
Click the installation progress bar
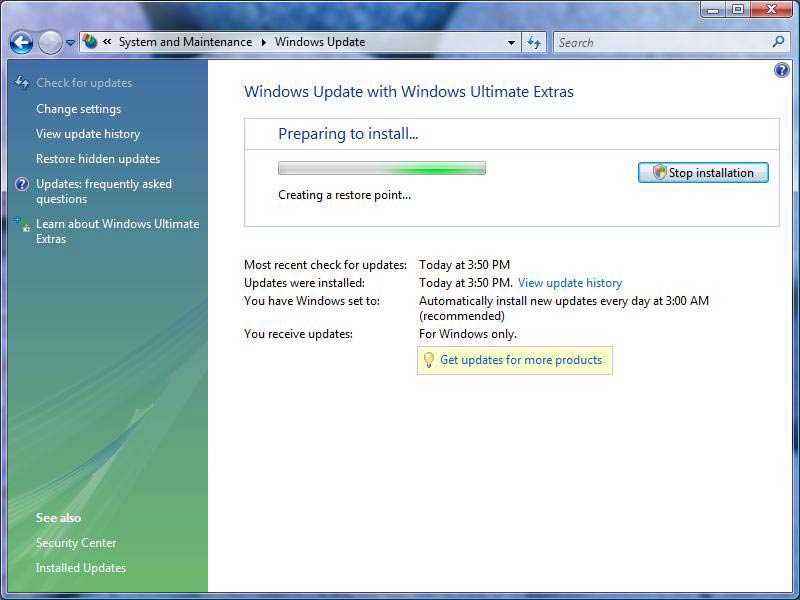coord(382,168)
